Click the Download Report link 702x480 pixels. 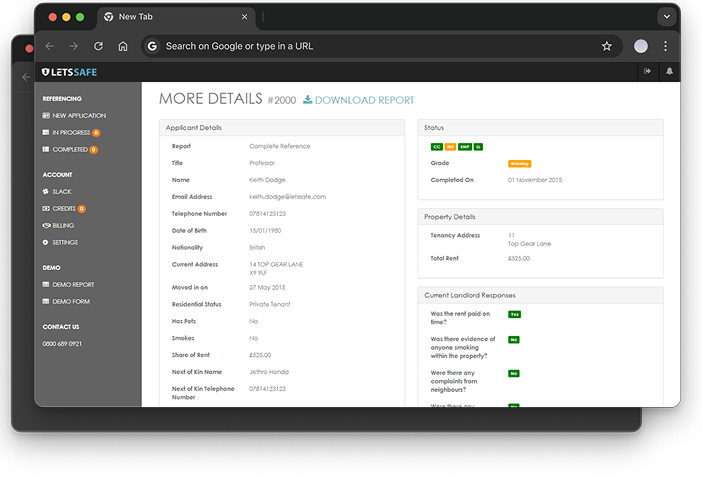click(x=359, y=100)
